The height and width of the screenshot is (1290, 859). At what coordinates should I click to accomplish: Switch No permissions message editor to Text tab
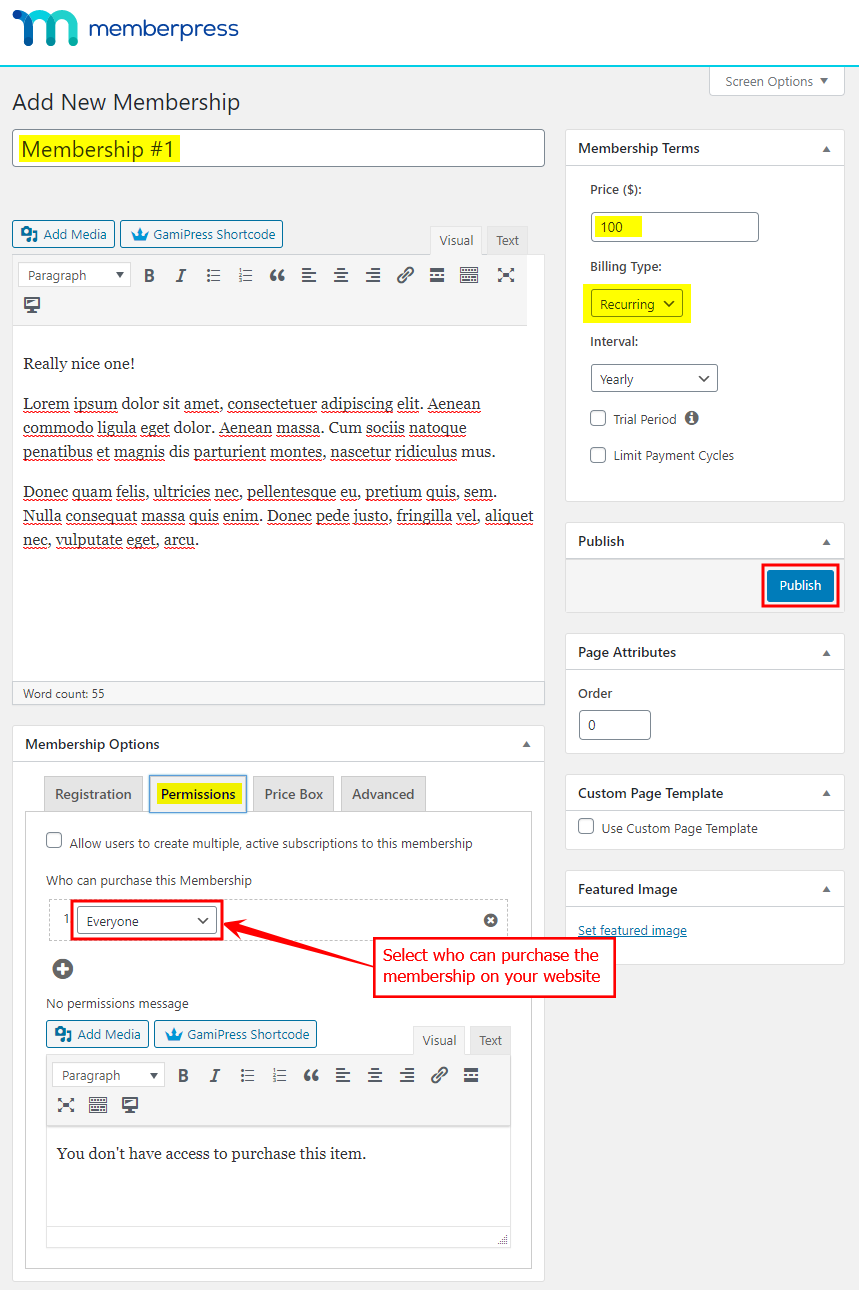point(490,1040)
